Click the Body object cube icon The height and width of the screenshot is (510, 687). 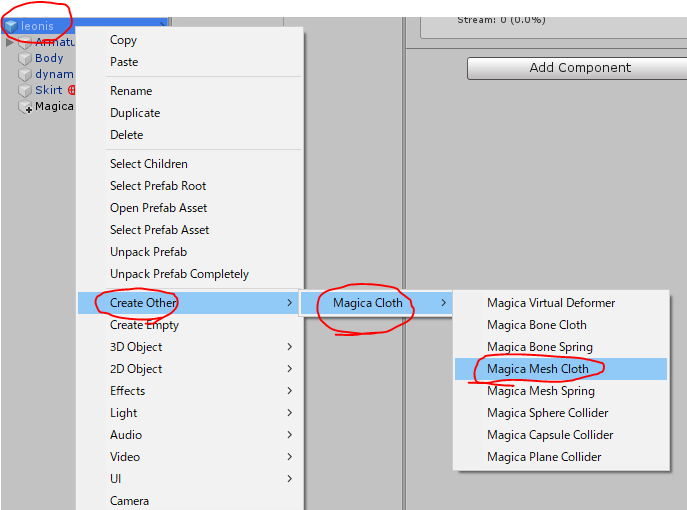pos(25,58)
